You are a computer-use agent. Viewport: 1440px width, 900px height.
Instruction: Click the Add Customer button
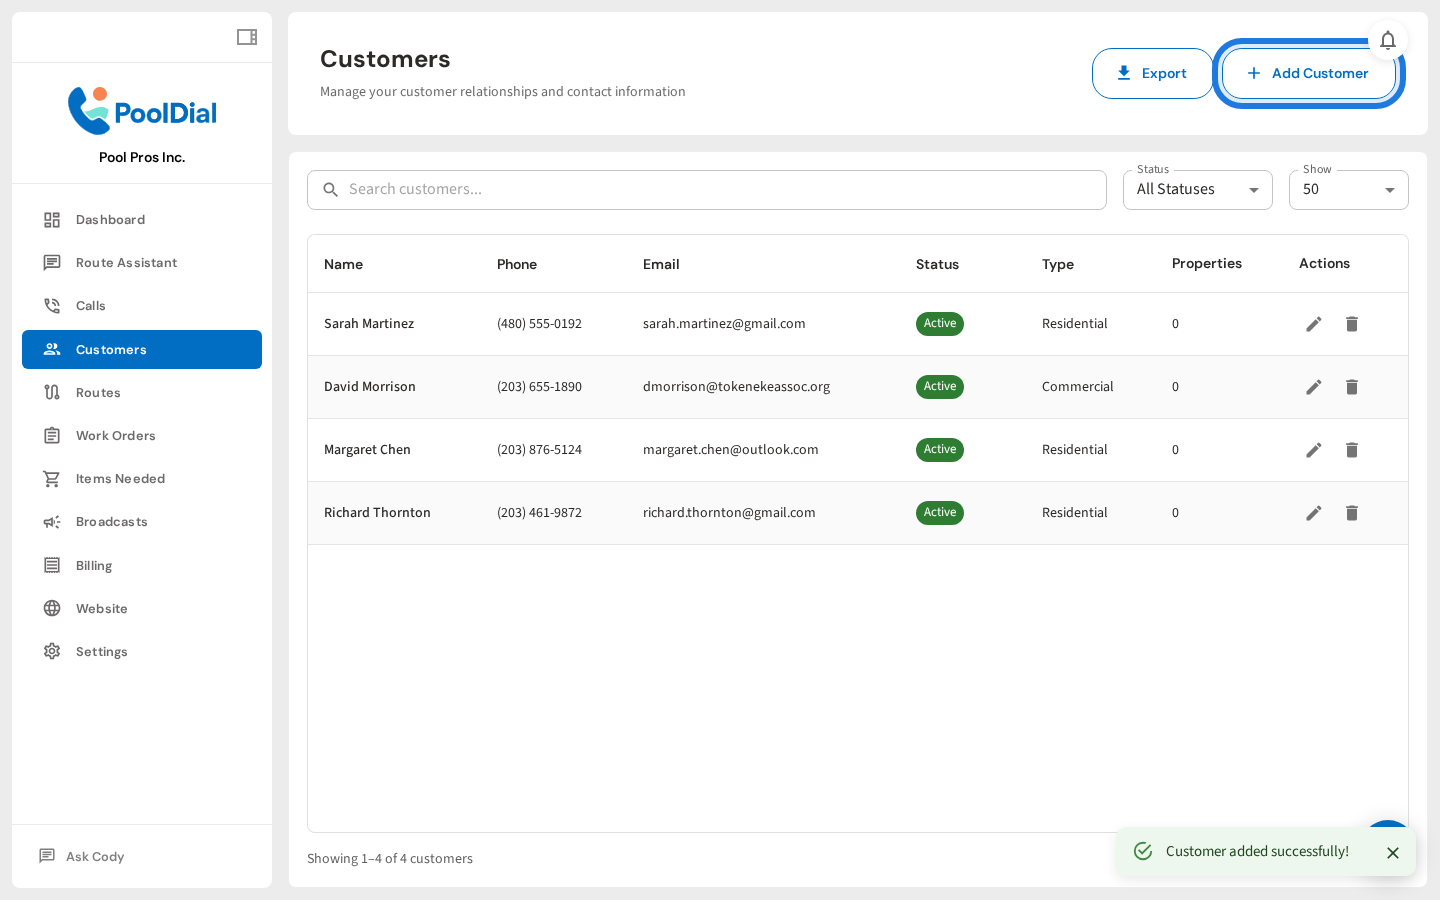tap(1308, 74)
